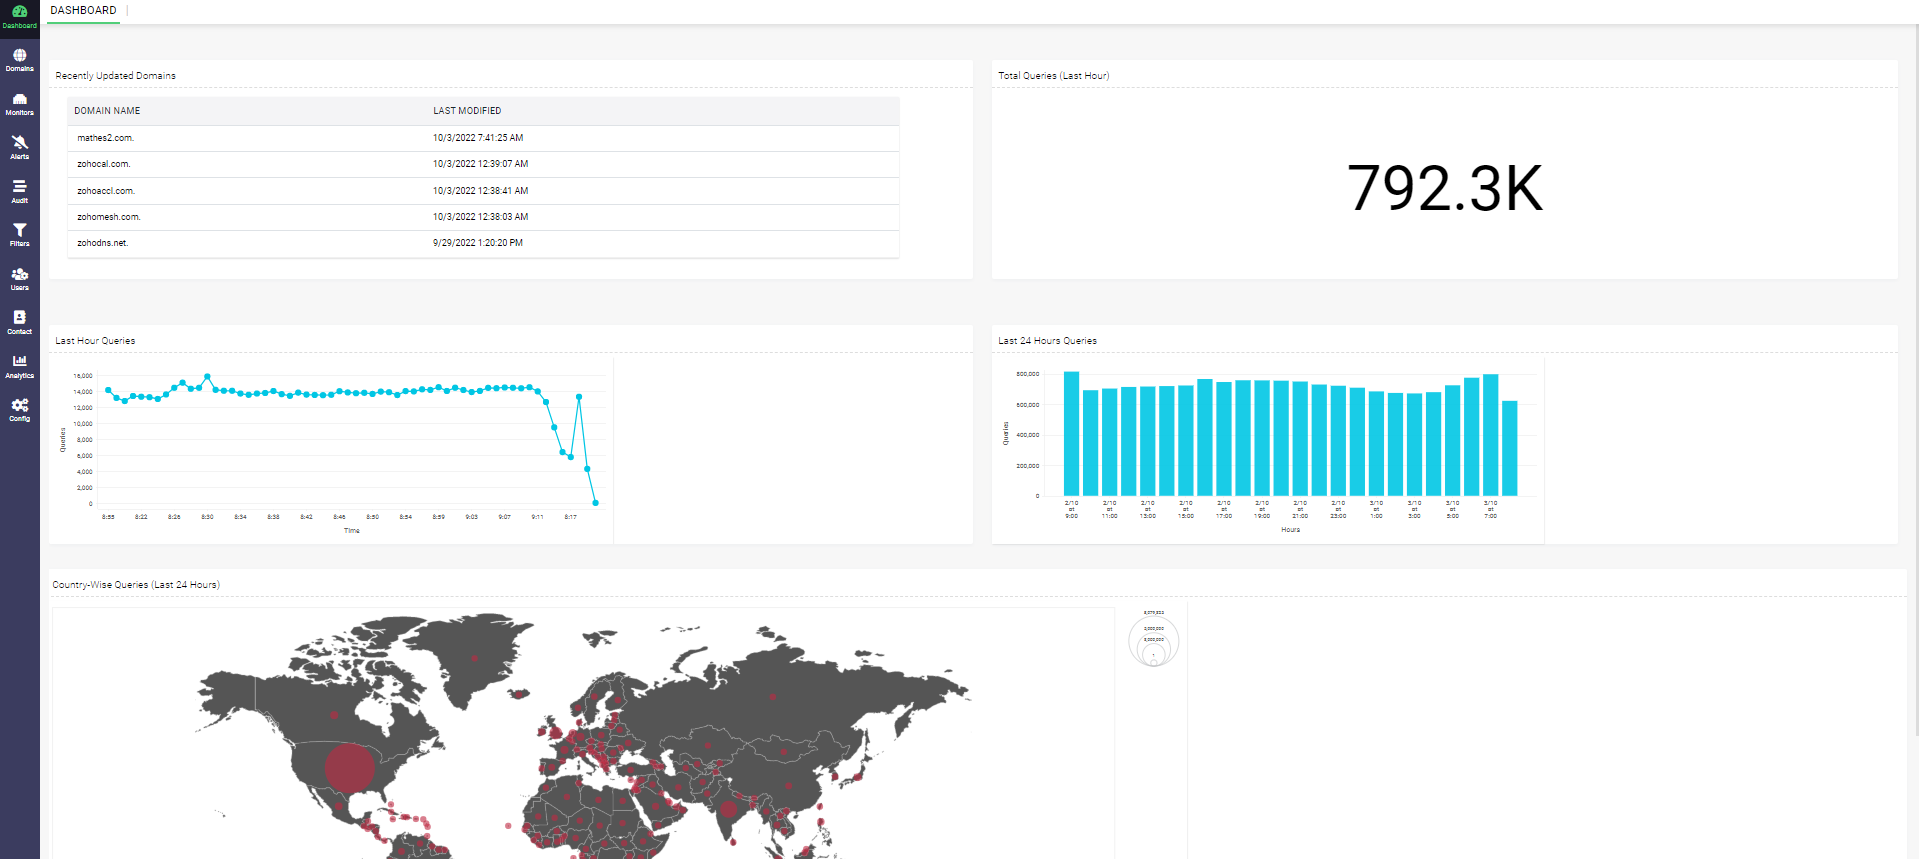Click the LAST MODIFIED column header
Screen dimensions: 1919x859
(467, 111)
